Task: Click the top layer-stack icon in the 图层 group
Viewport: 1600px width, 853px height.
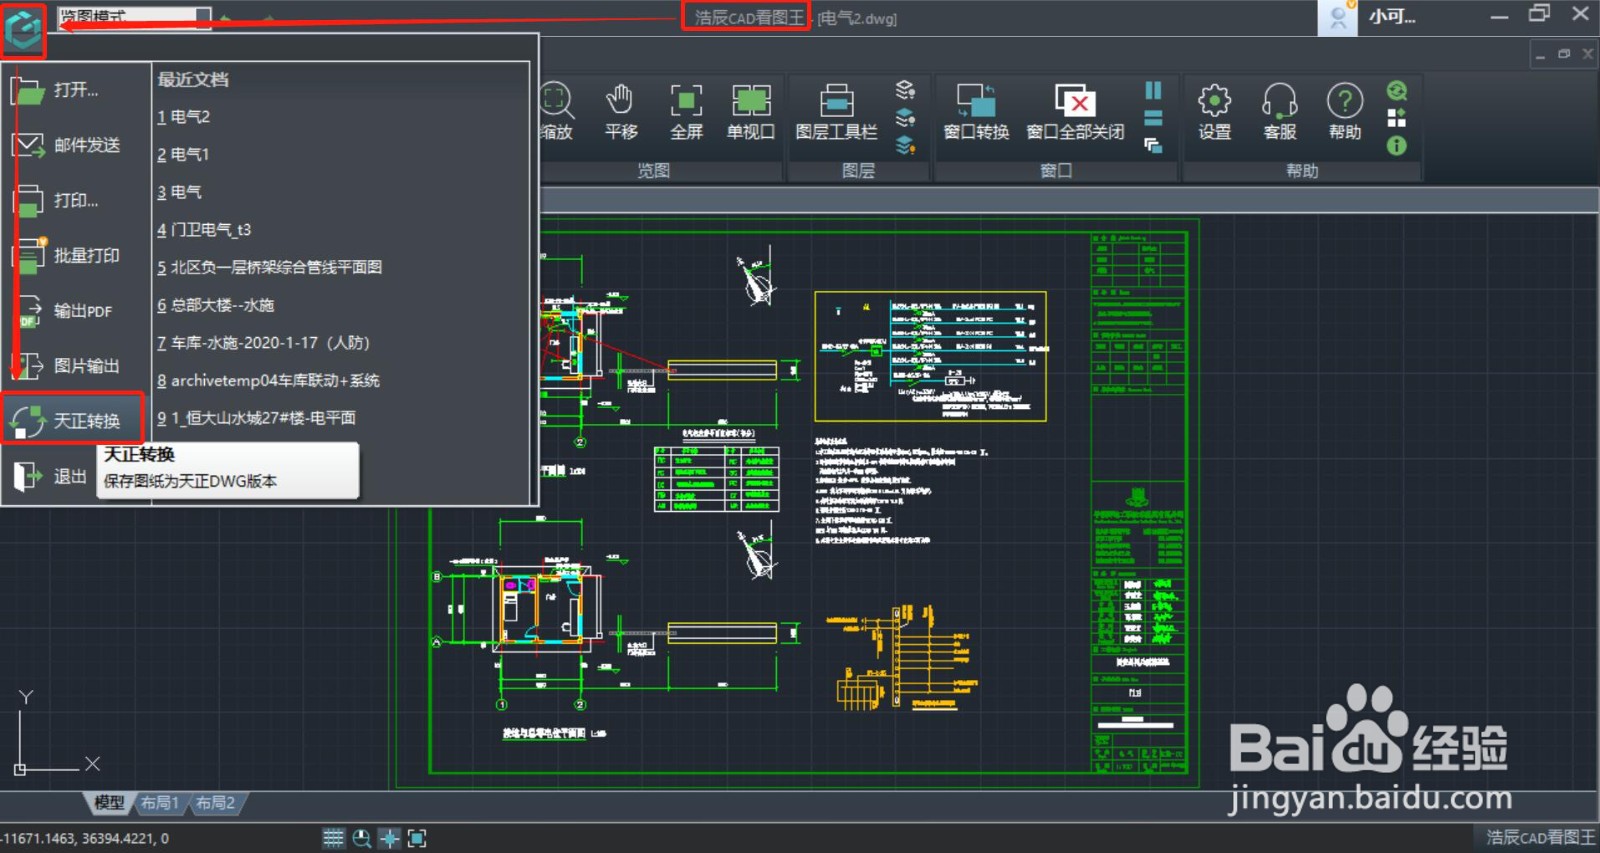Action: point(905,90)
